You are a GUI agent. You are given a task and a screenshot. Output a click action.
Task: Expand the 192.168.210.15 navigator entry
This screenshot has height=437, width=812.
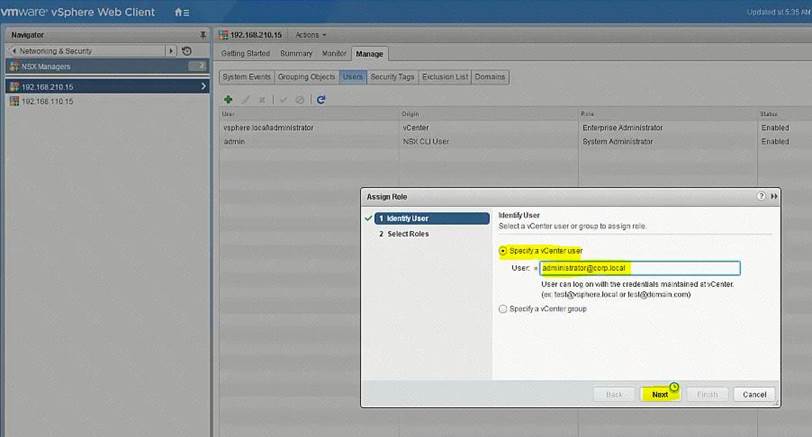tap(203, 87)
